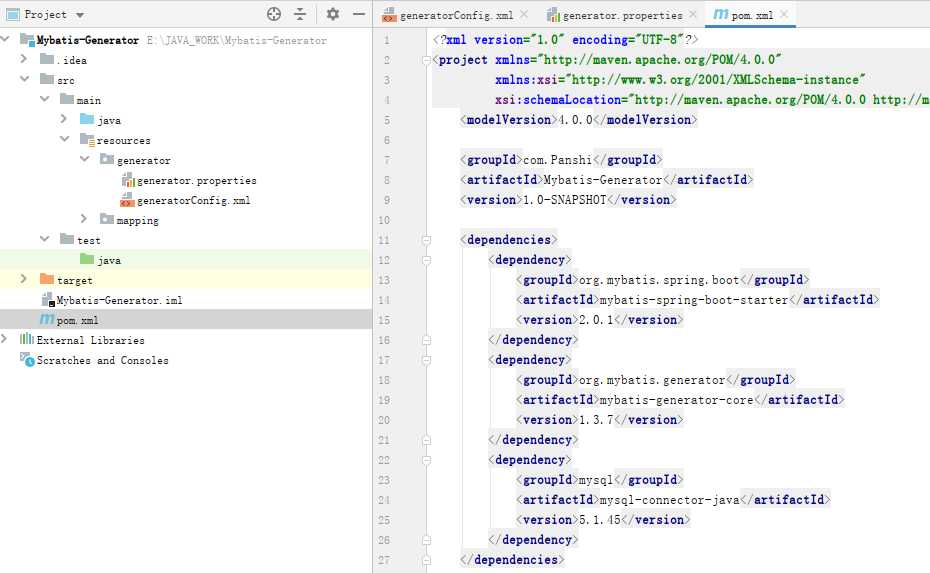The width and height of the screenshot is (930, 573).
Task: Collapse the main folder
Action: point(44,99)
